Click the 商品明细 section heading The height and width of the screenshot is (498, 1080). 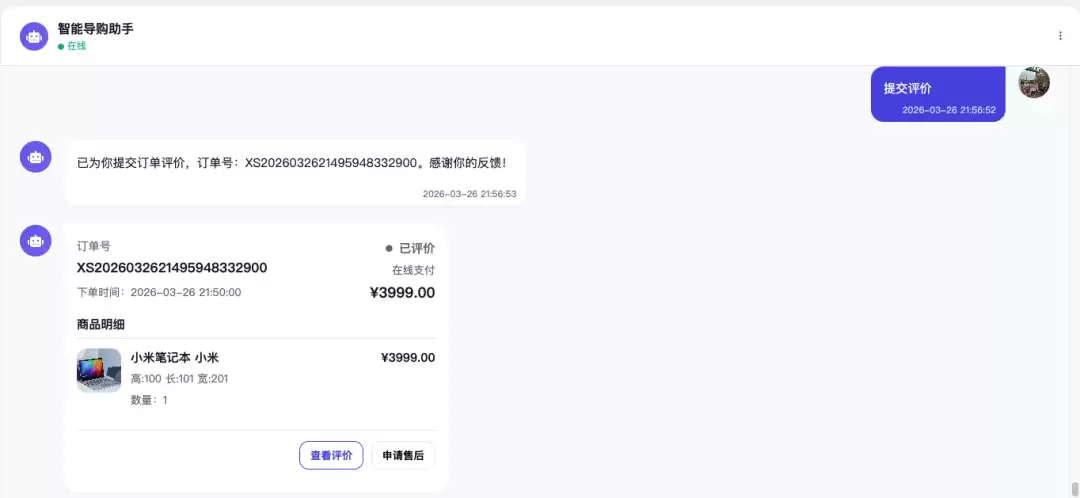101,324
